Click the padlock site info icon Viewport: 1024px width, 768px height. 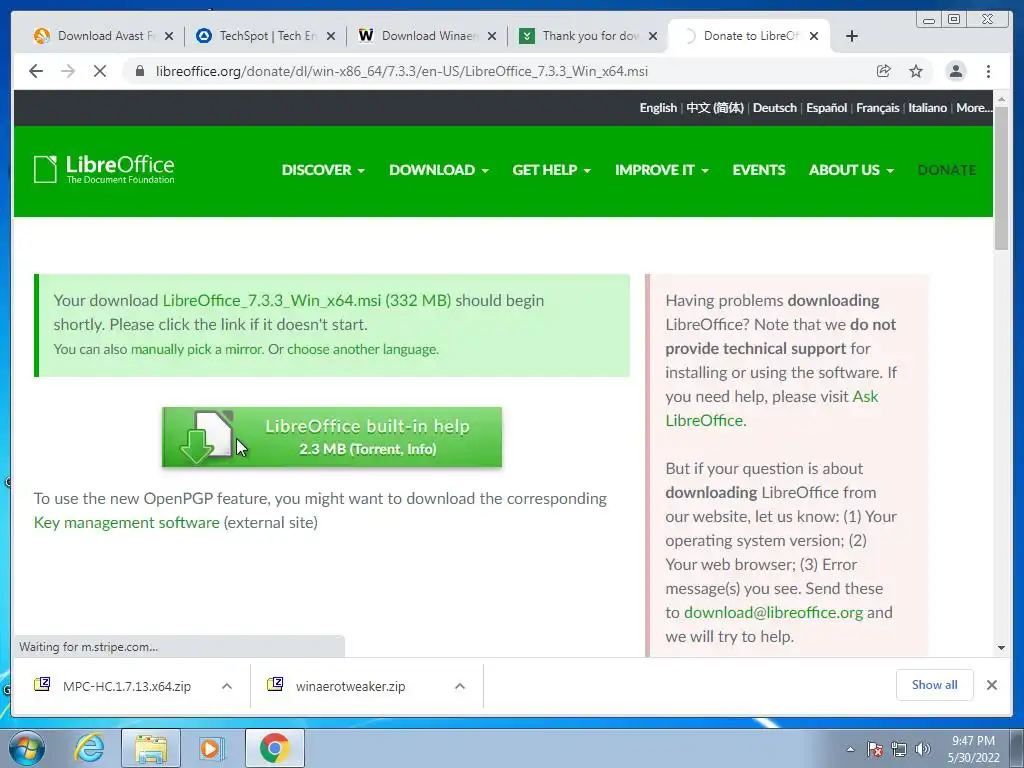140,71
